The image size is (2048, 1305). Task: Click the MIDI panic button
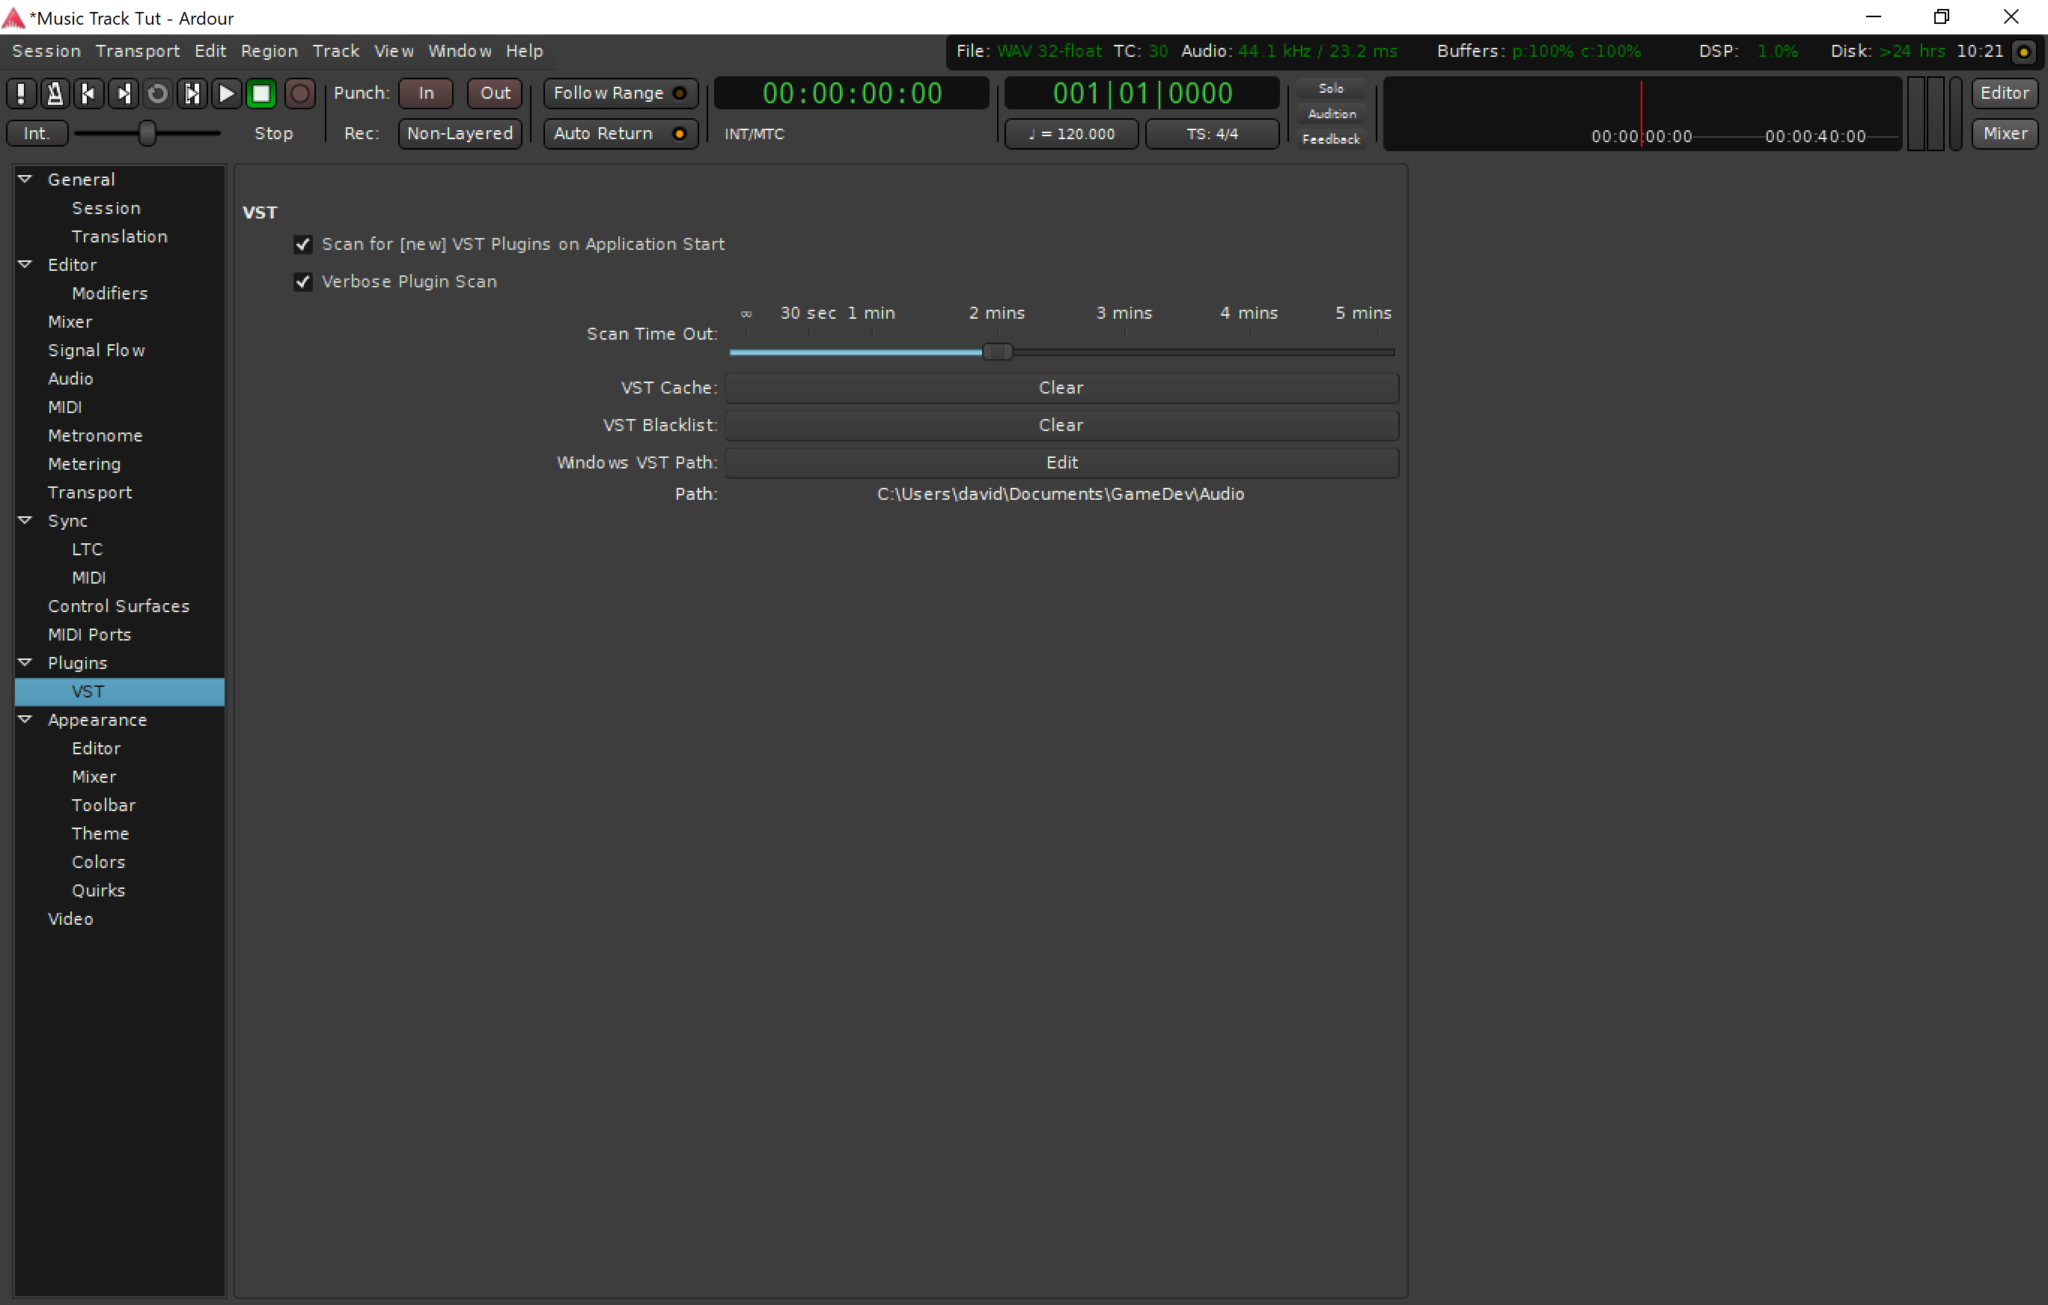tap(20, 93)
